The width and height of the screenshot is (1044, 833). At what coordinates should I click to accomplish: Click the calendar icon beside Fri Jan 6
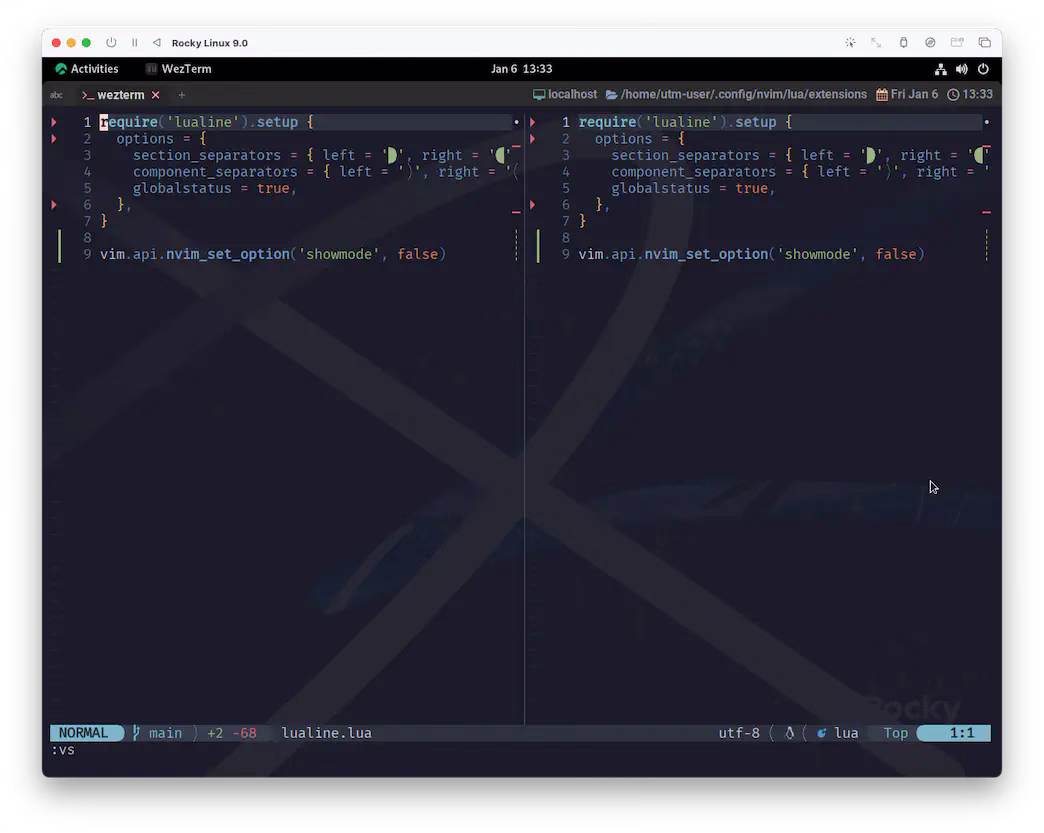coord(882,95)
